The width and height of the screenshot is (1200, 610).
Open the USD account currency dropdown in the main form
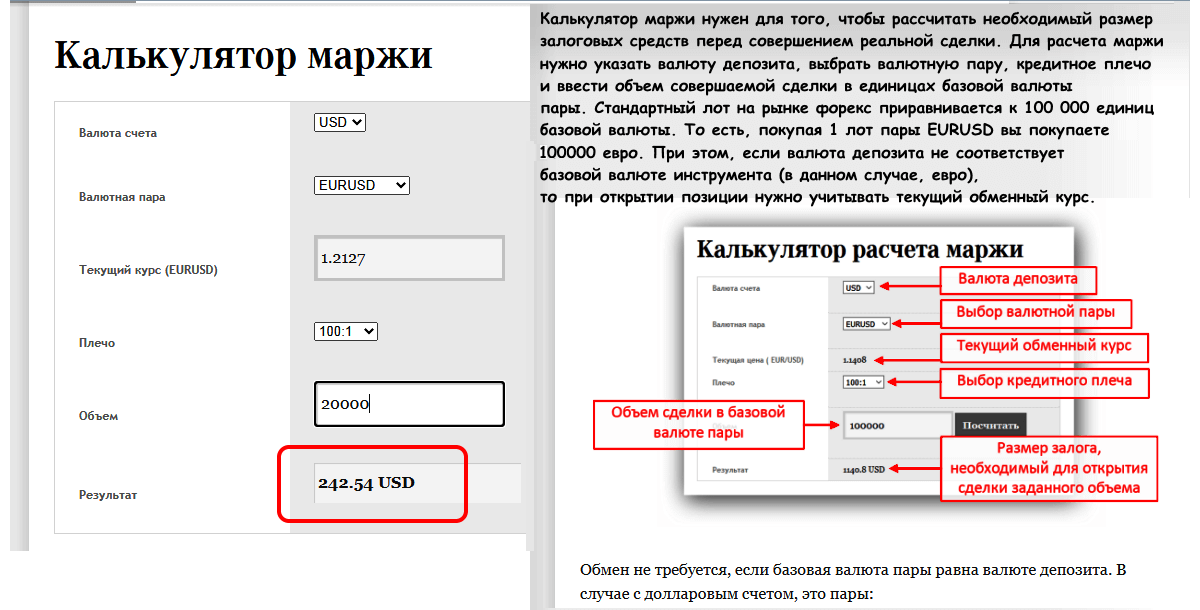point(340,122)
